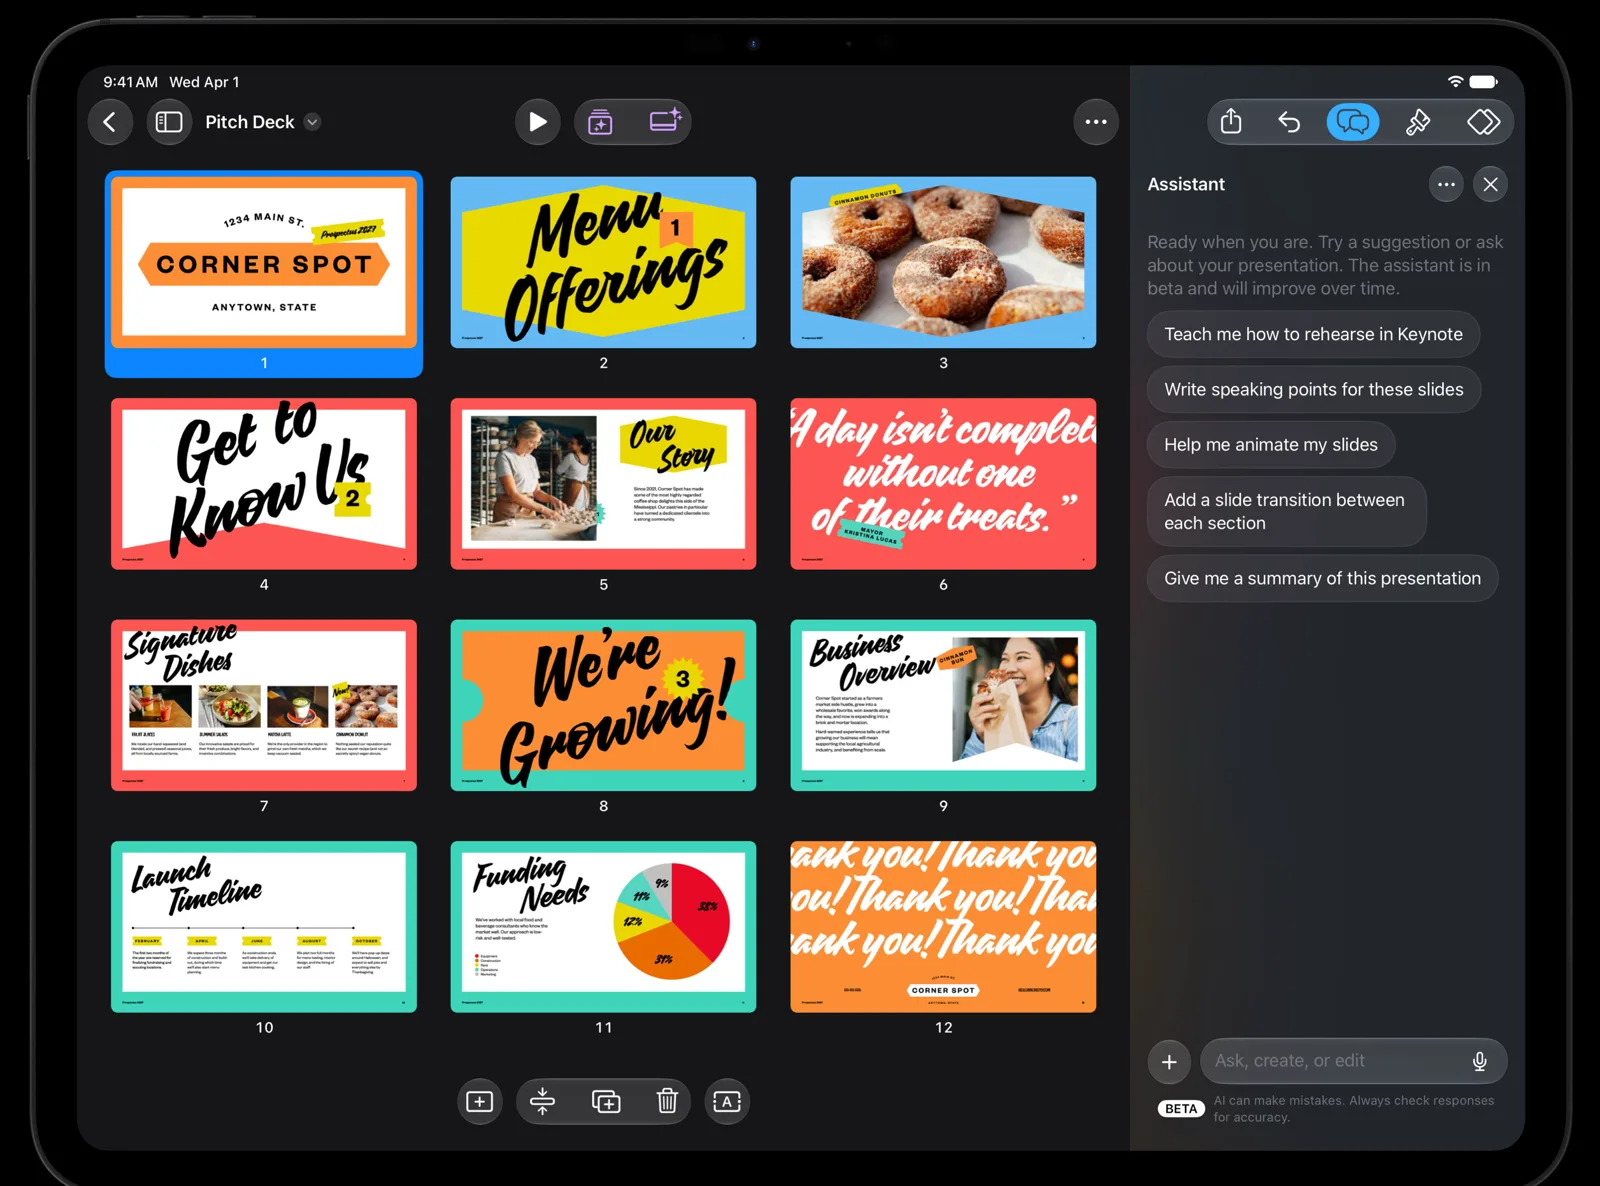Screen dimensions: 1600x1186
Task: Select slide 4 Get to Know Us
Action: (264, 484)
